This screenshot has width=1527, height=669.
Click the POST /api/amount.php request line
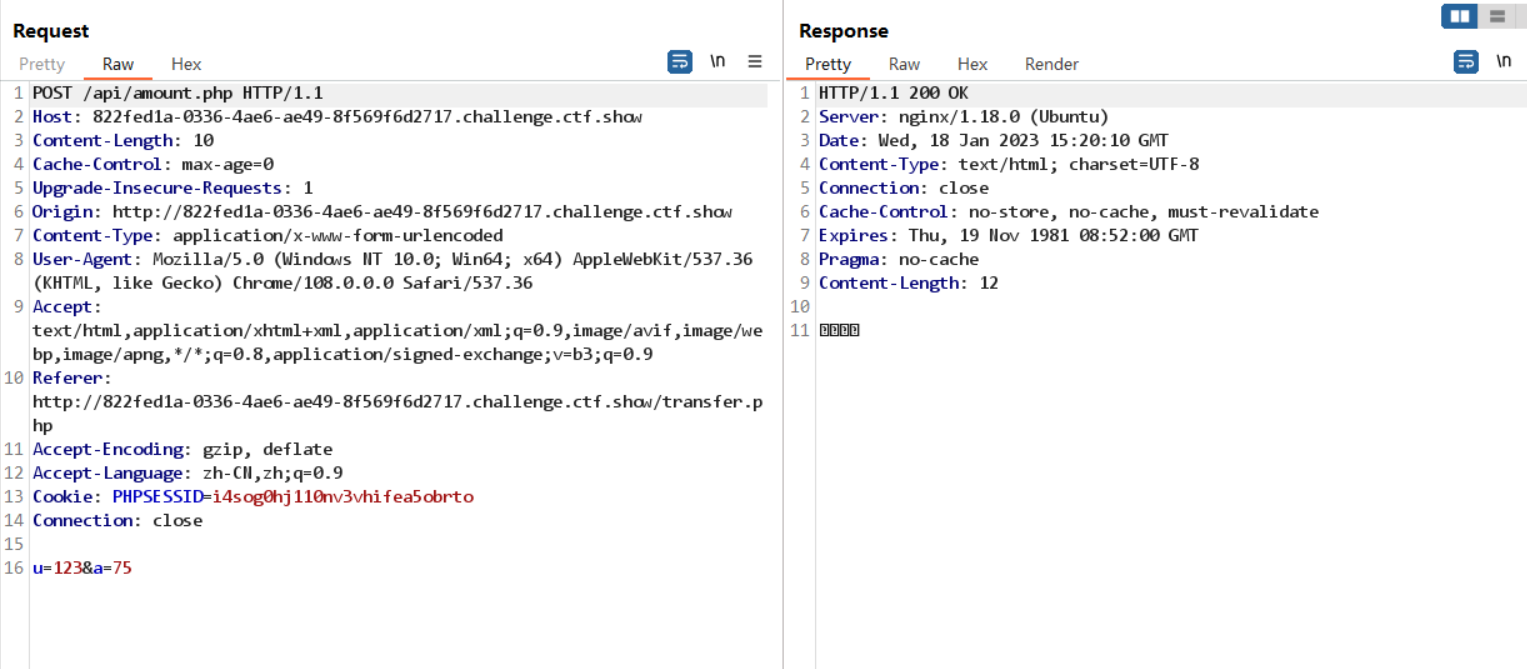tap(177, 93)
